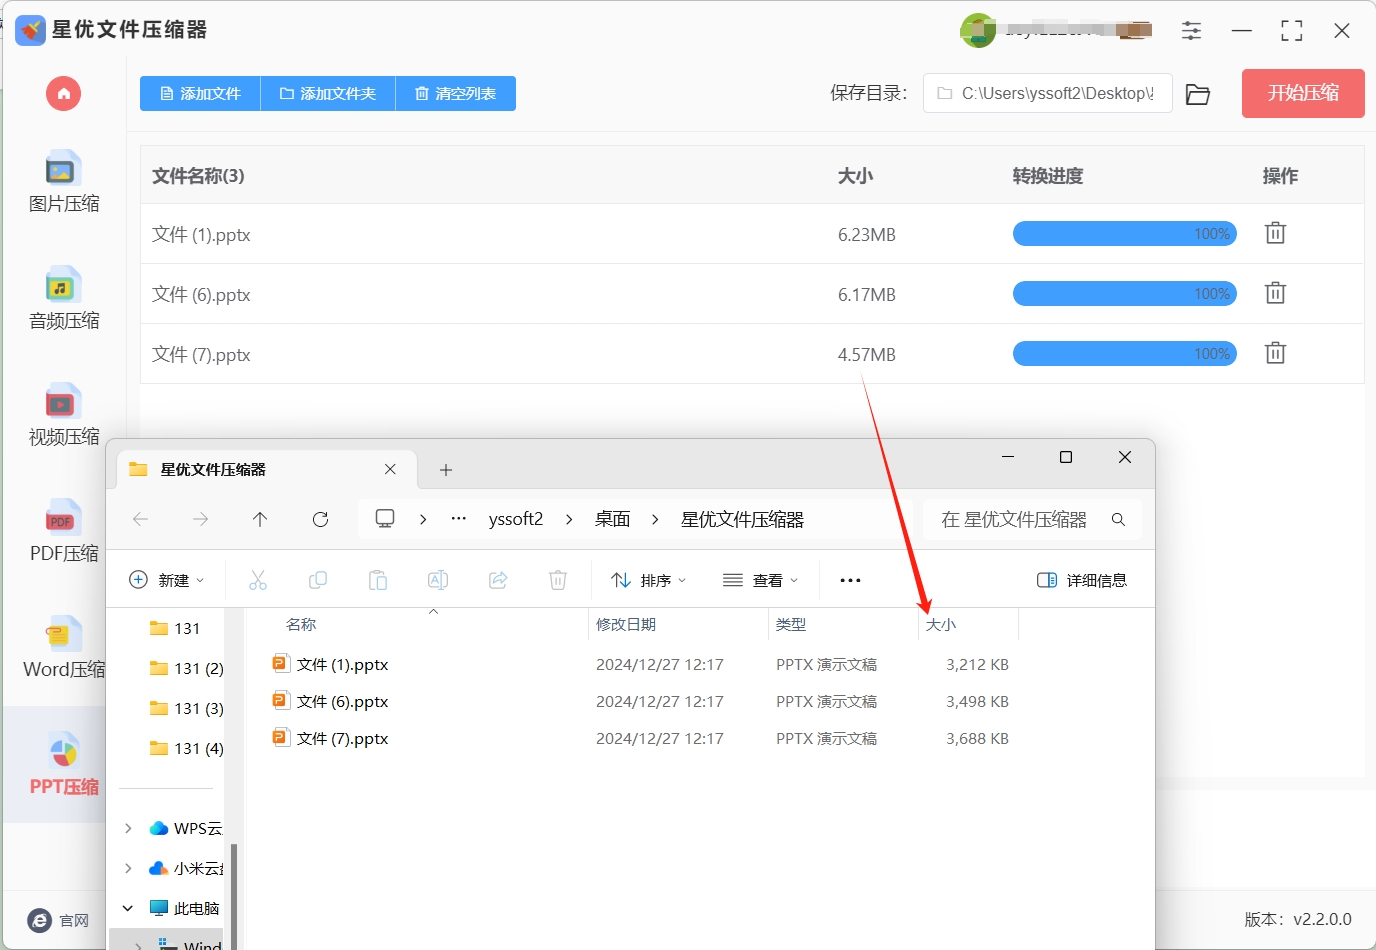
Task: Click the 开始压缩 button
Action: click(1303, 93)
